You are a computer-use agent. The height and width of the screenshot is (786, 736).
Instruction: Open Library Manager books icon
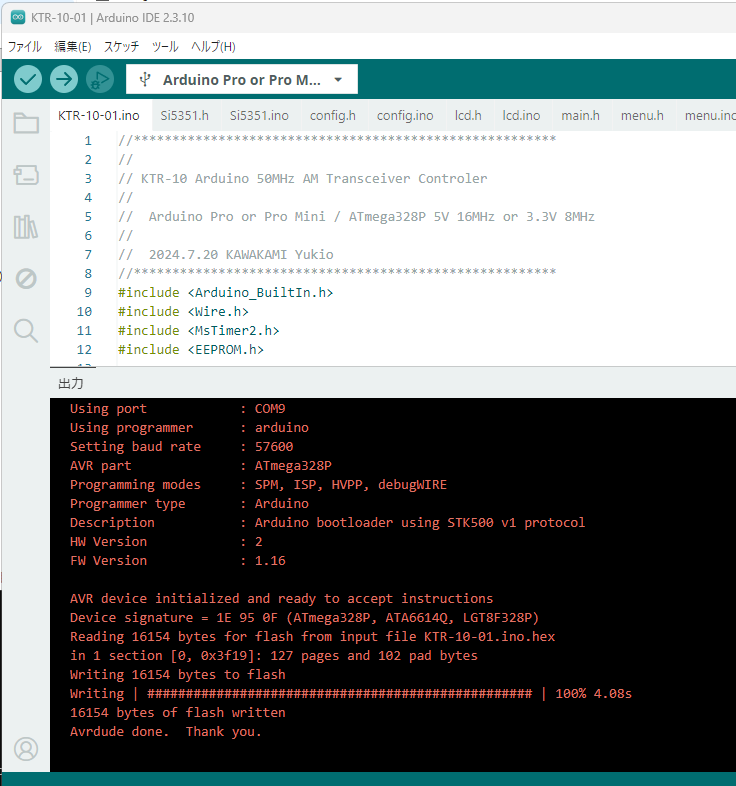[26, 227]
